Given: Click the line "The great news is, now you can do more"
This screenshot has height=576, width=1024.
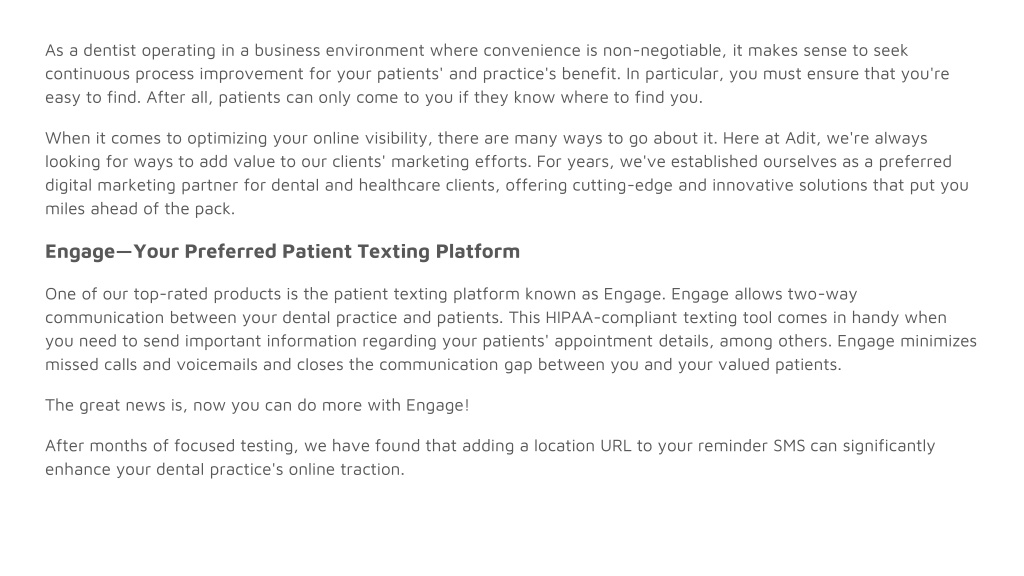Looking at the screenshot, I should coord(204,405).
